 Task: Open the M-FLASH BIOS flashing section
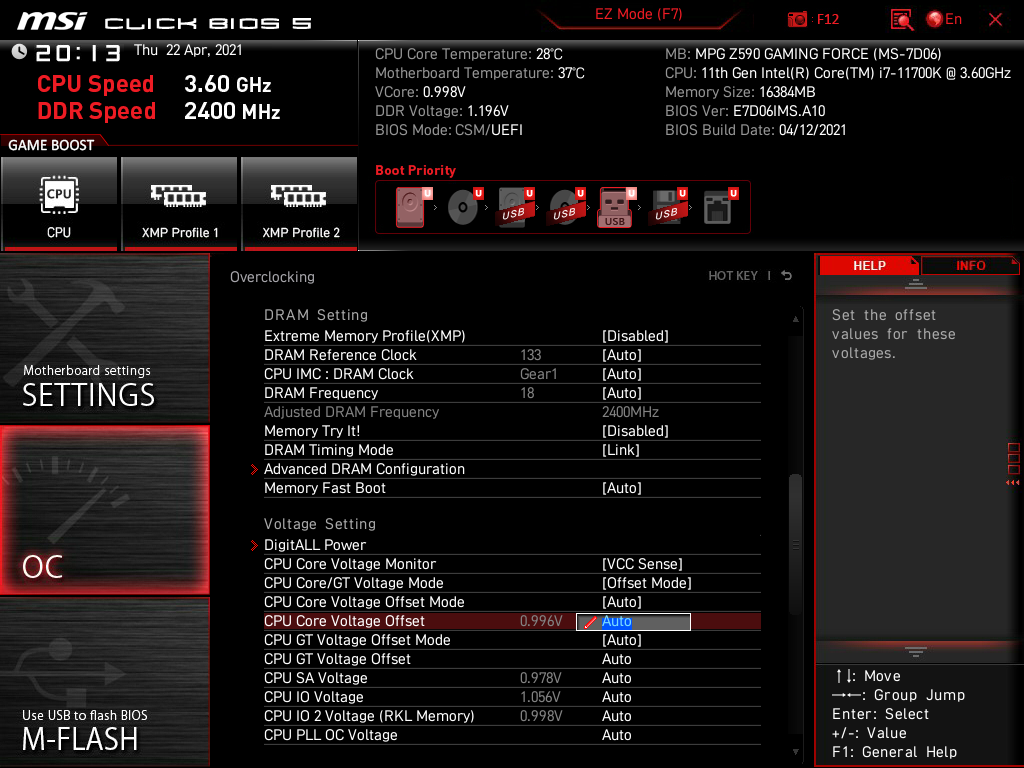pos(104,682)
